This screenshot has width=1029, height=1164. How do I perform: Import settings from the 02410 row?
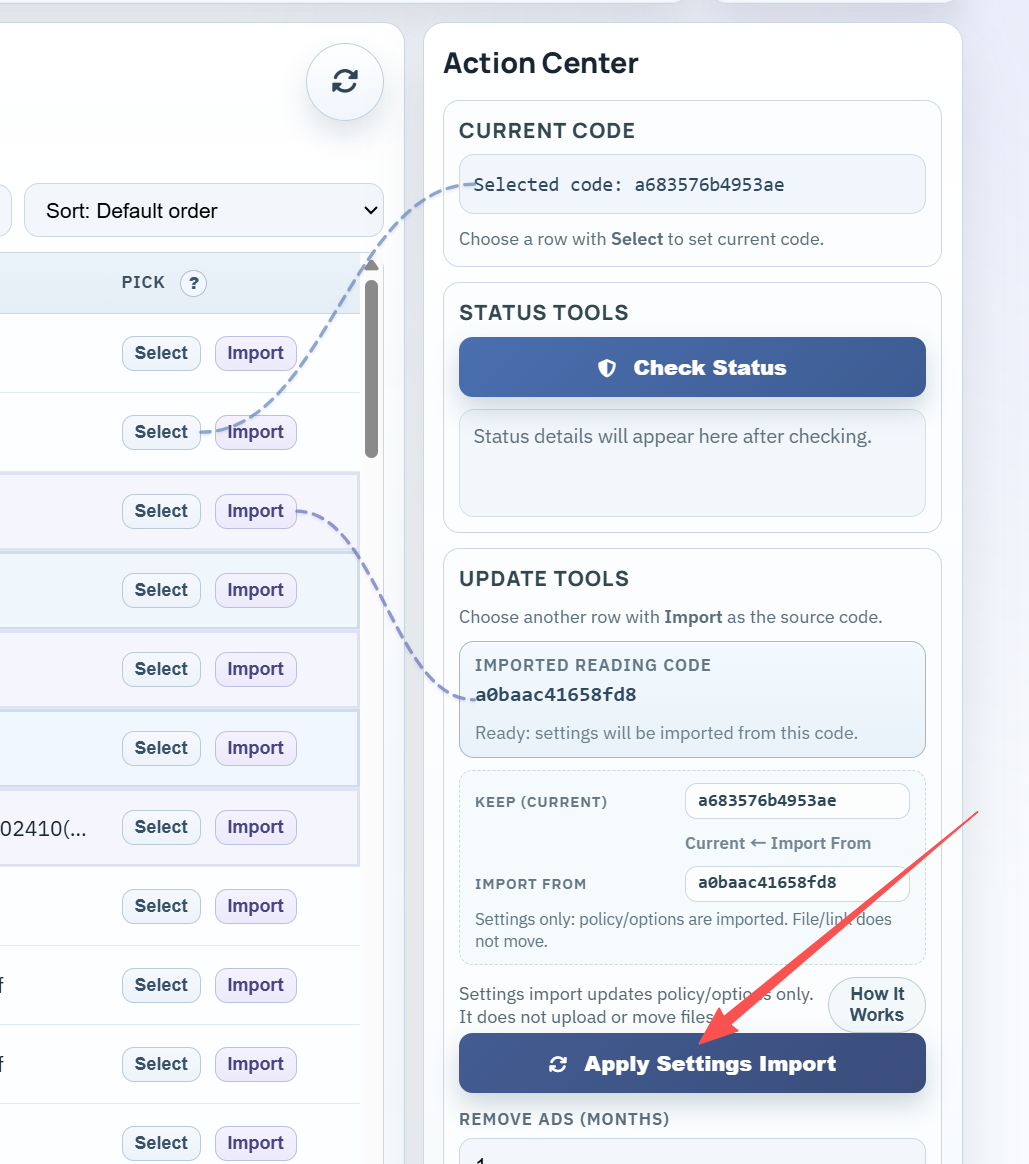(x=255, y=827)
